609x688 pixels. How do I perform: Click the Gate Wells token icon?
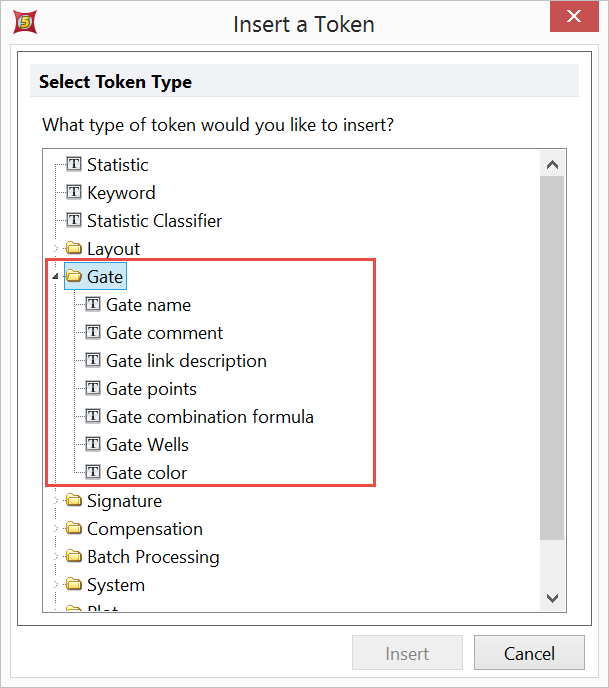click(93, 444)
